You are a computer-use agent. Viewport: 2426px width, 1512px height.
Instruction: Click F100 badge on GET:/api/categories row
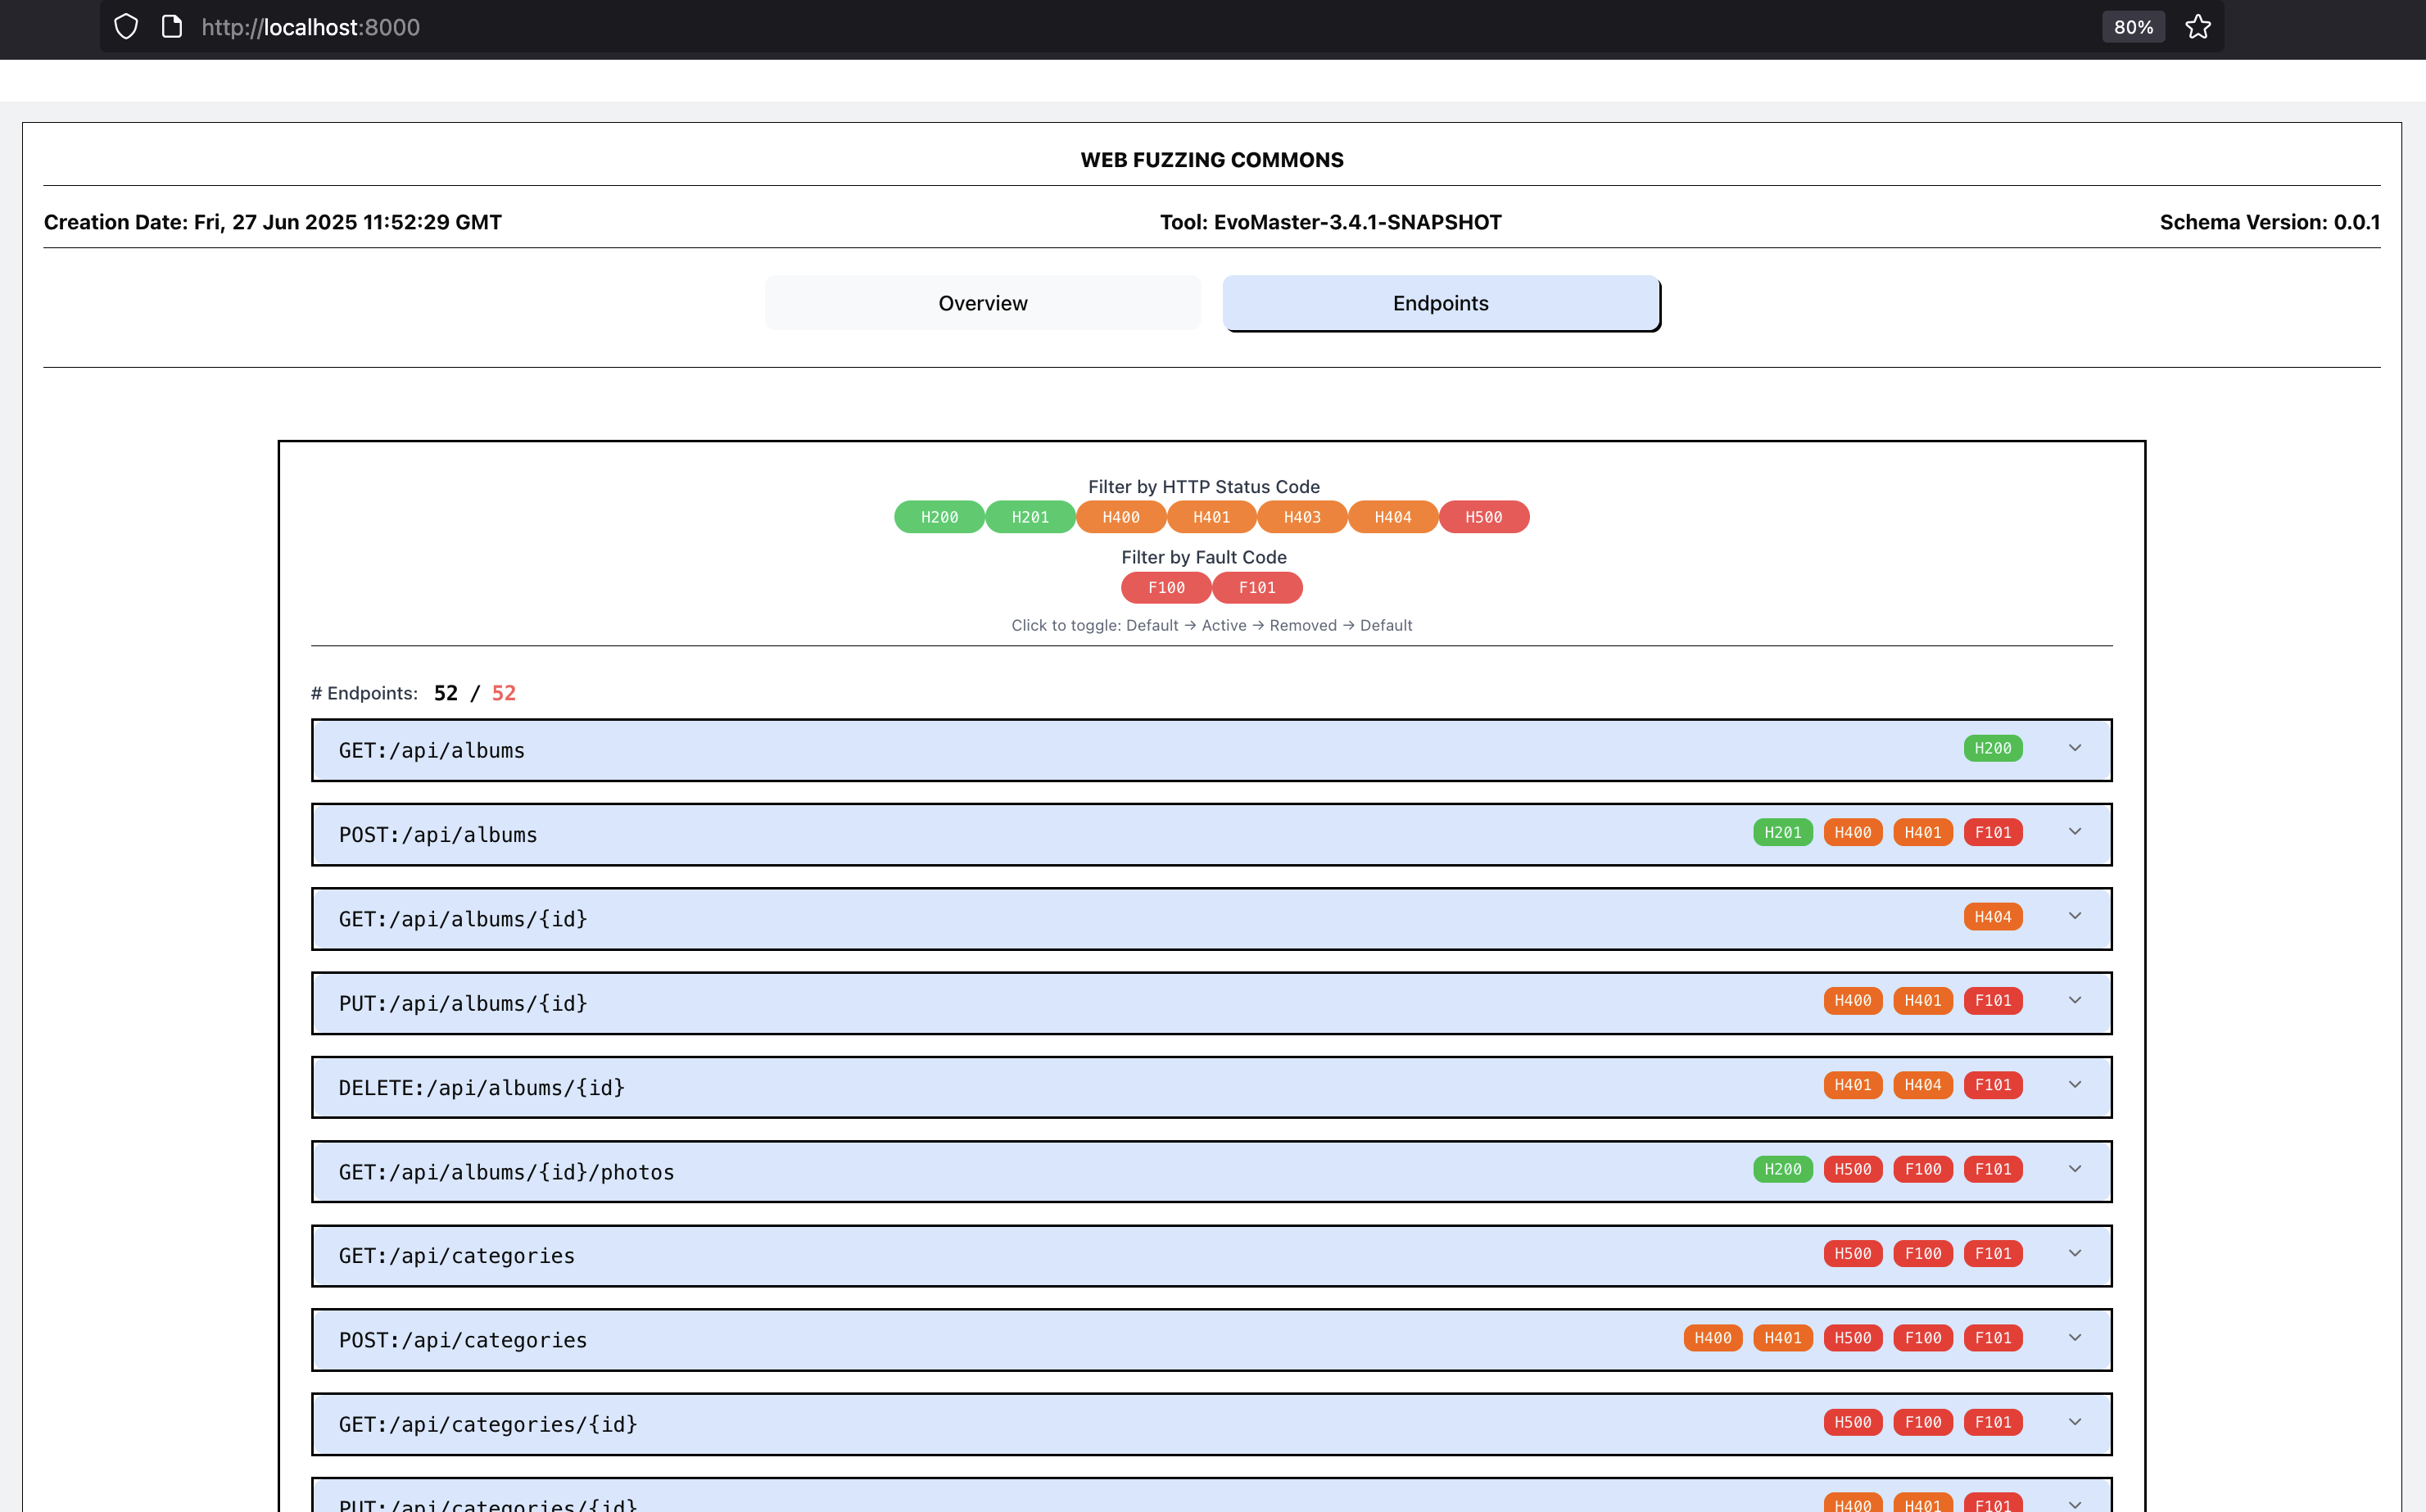point(1922,1253)
